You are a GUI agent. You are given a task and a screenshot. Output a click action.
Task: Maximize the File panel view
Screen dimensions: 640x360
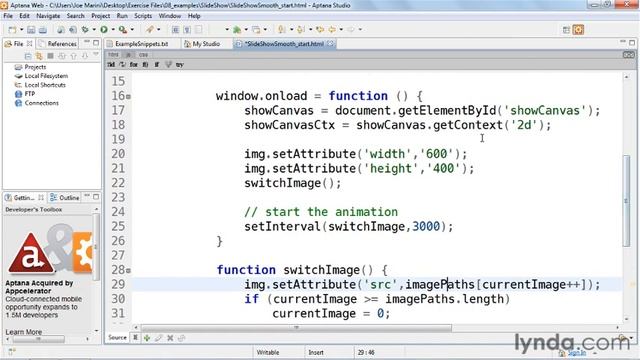[x=96, y=42]
